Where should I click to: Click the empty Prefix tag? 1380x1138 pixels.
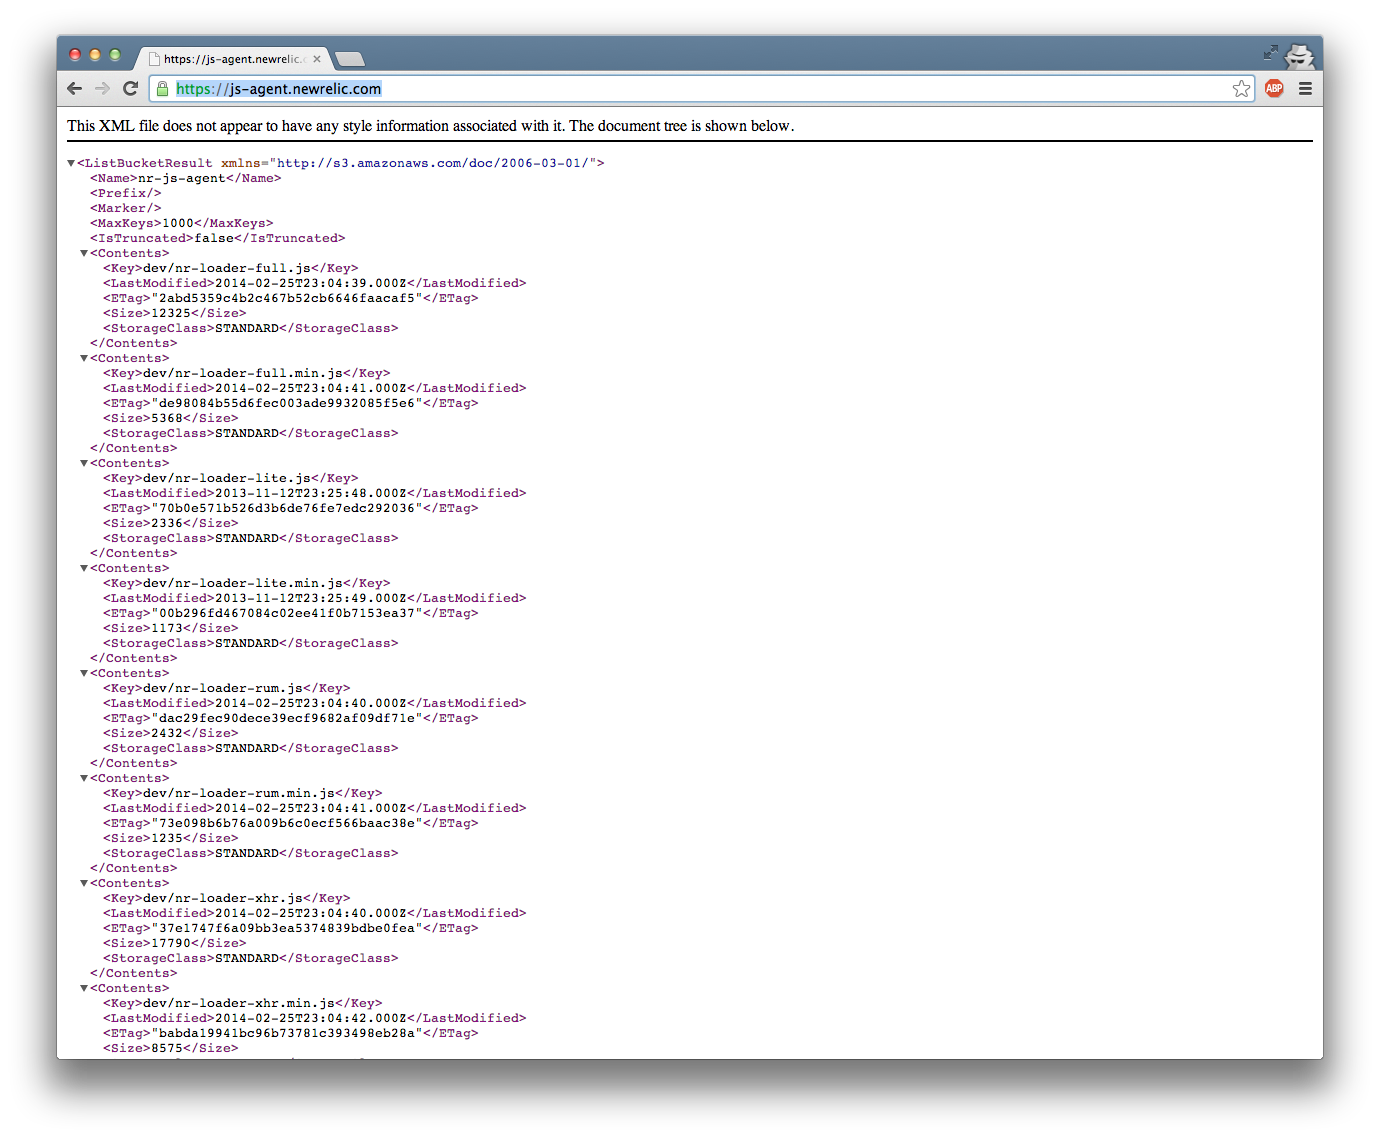126,193
